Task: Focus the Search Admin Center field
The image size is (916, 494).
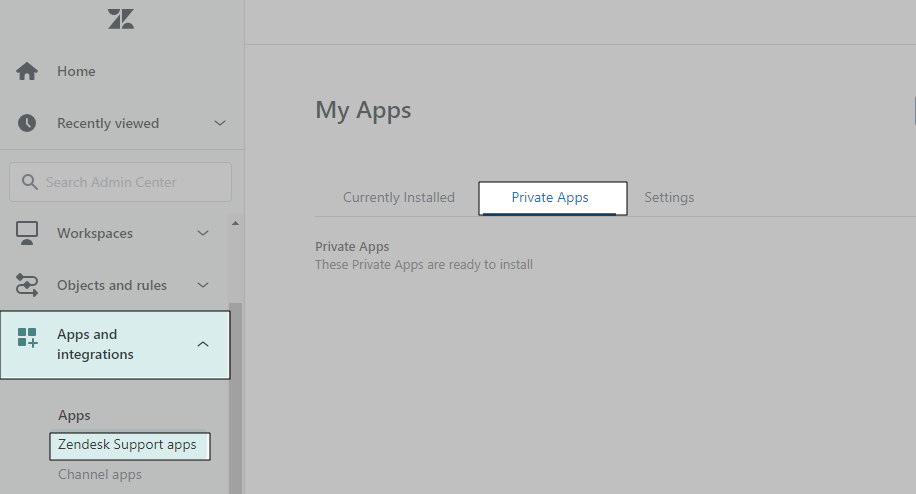Action: (x=130, y=182)
